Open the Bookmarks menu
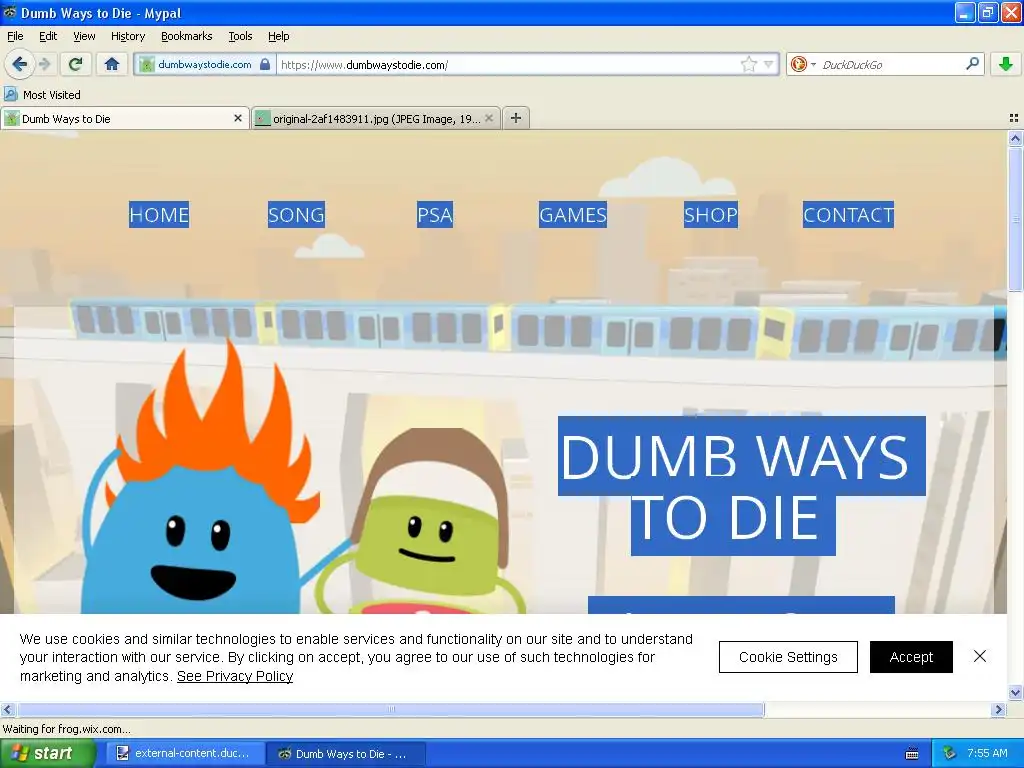Screen dimensions: 1024x768 187,36
